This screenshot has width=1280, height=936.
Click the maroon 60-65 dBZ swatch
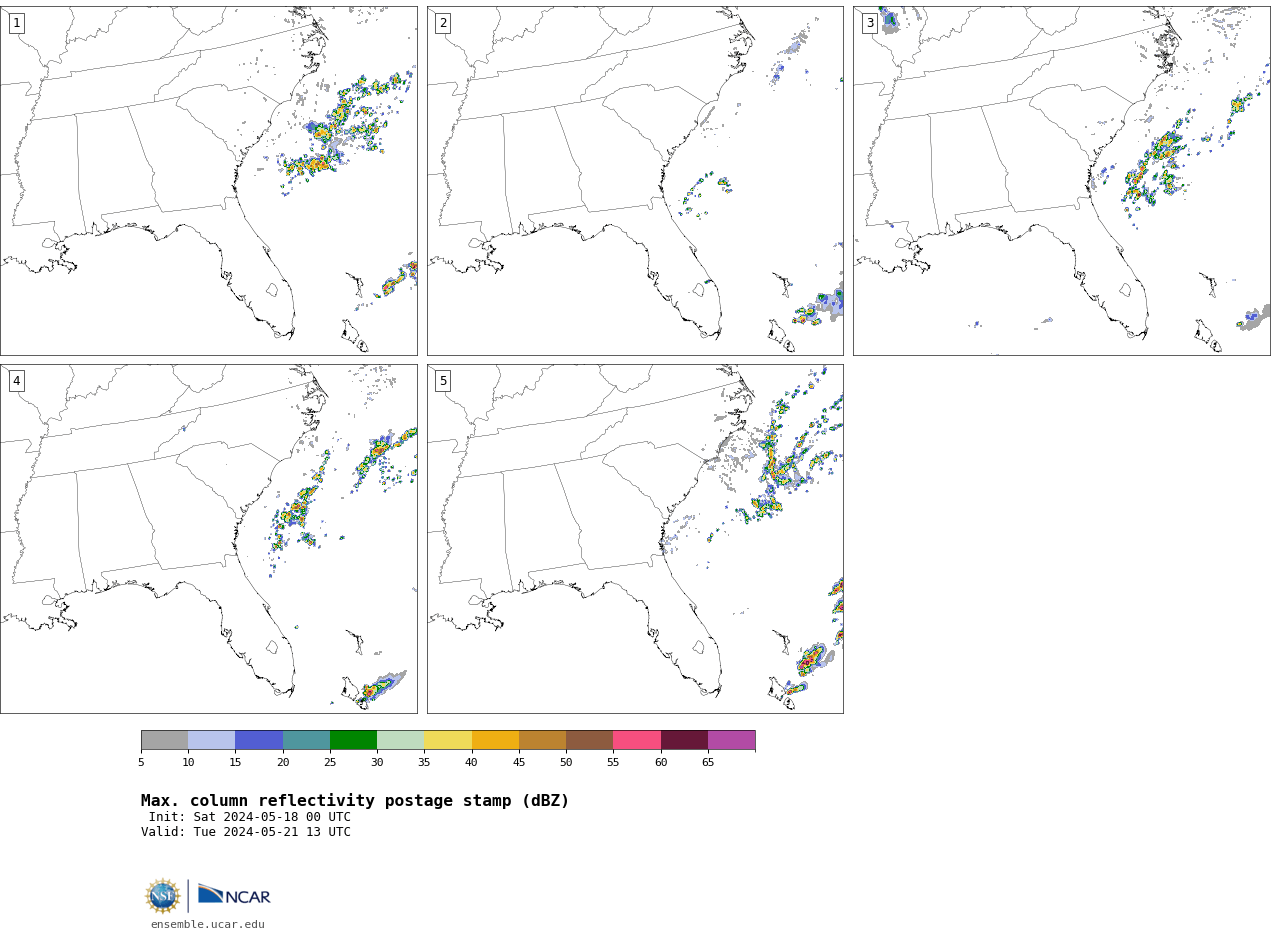tap(684, 740)
